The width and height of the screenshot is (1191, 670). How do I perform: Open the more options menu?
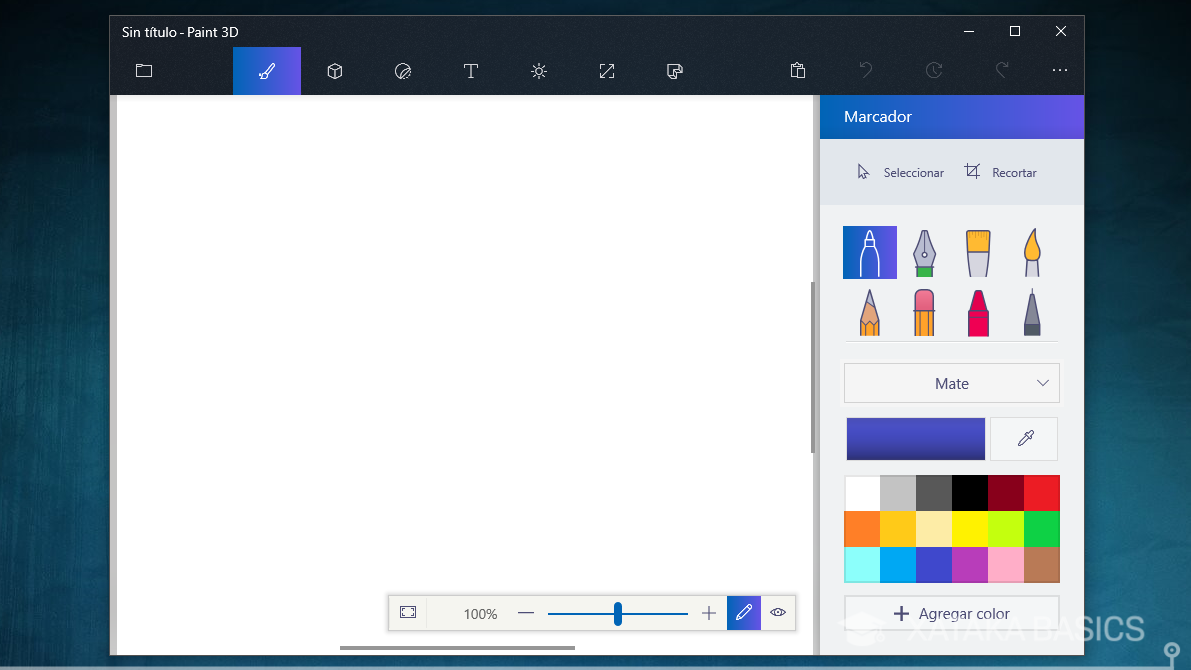1059,71
